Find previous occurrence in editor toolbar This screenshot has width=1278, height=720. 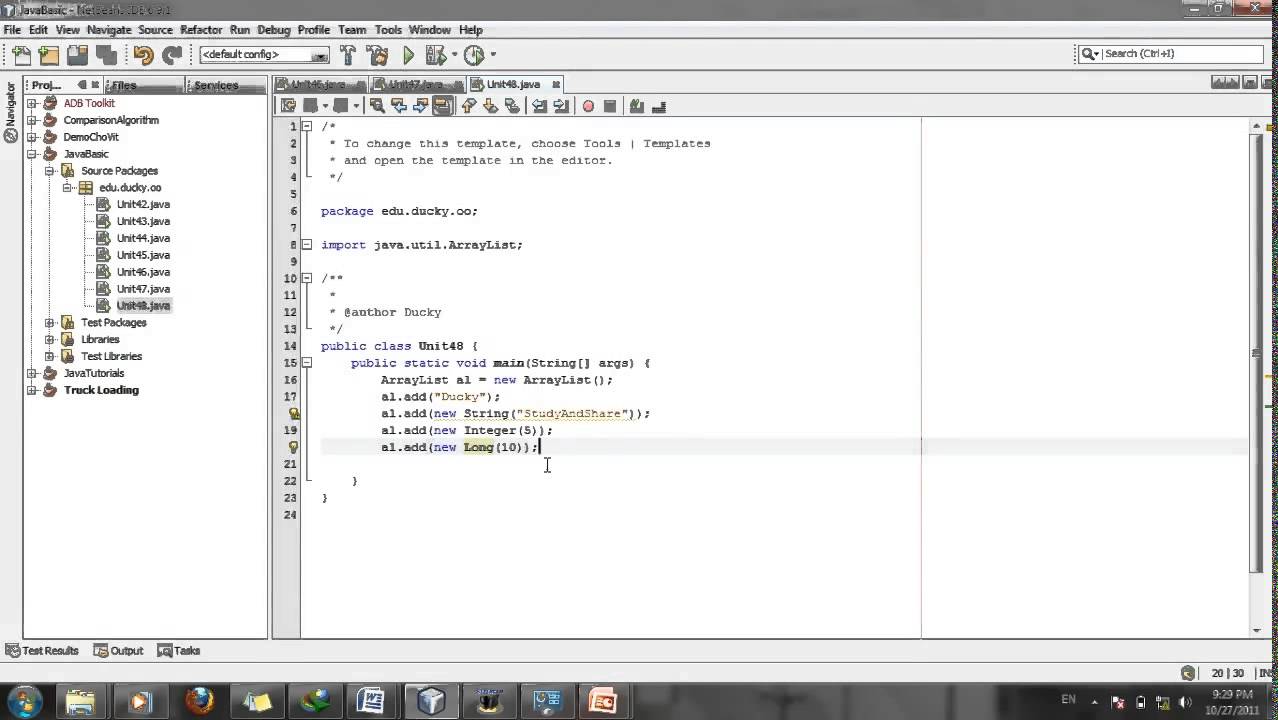click(398, 106)
